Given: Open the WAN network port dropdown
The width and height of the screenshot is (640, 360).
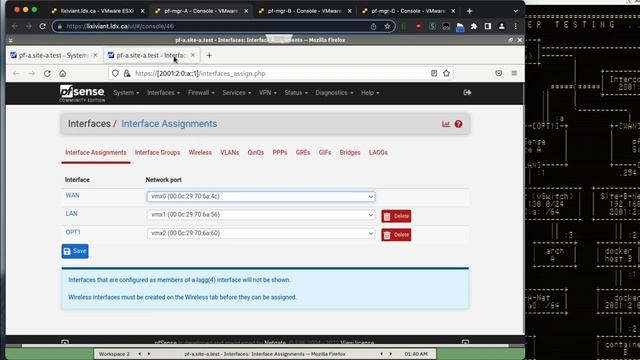Looking at the screenshot, I should click(261, 197).
